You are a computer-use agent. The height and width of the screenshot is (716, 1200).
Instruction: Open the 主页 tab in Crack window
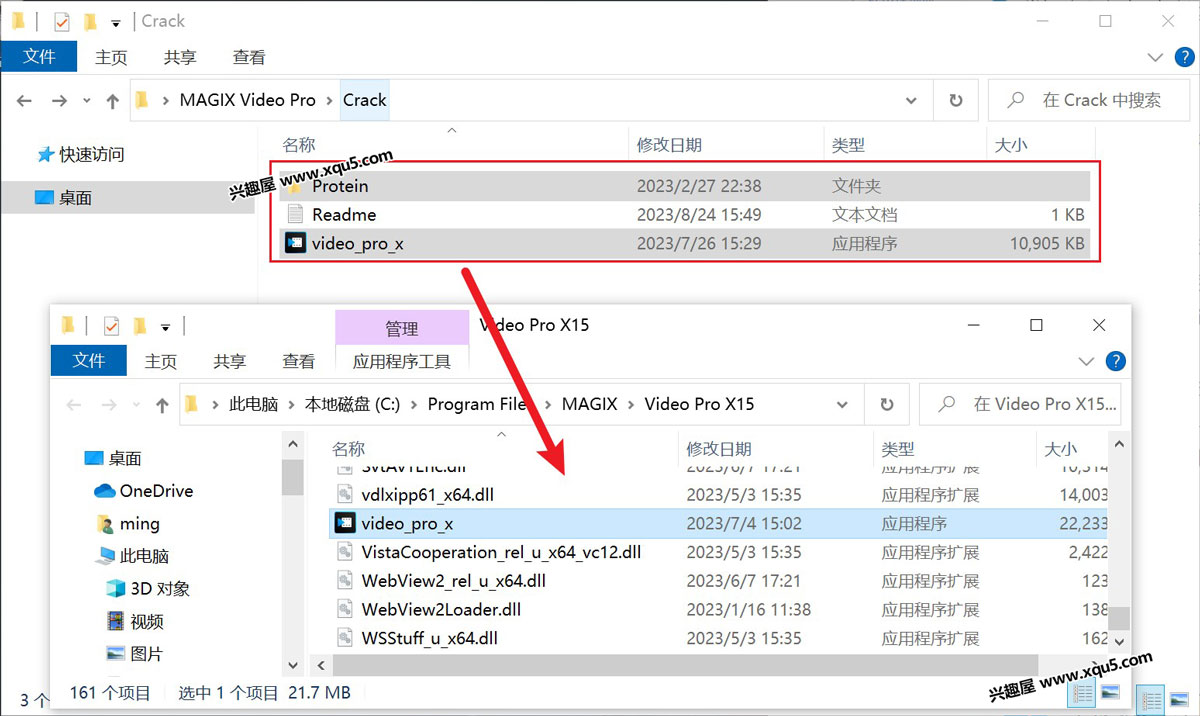[x=112, y=58]
